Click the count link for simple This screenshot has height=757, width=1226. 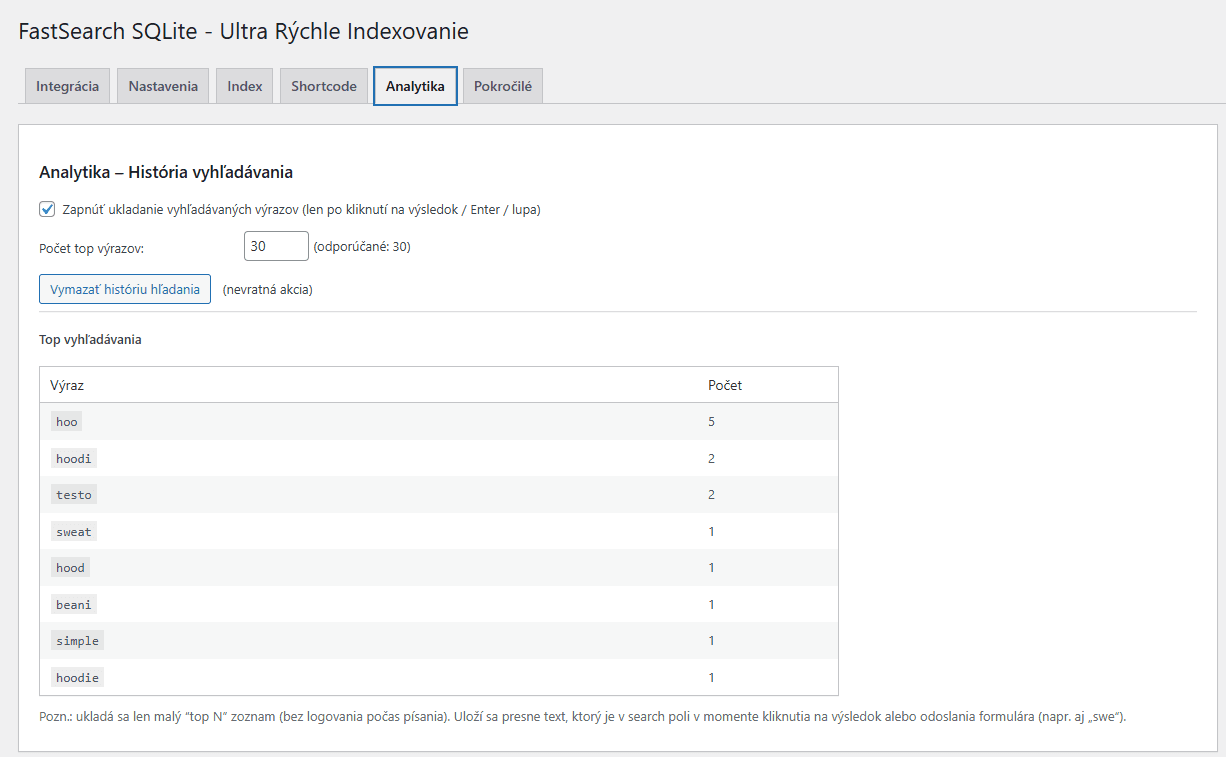click(711, 640)
